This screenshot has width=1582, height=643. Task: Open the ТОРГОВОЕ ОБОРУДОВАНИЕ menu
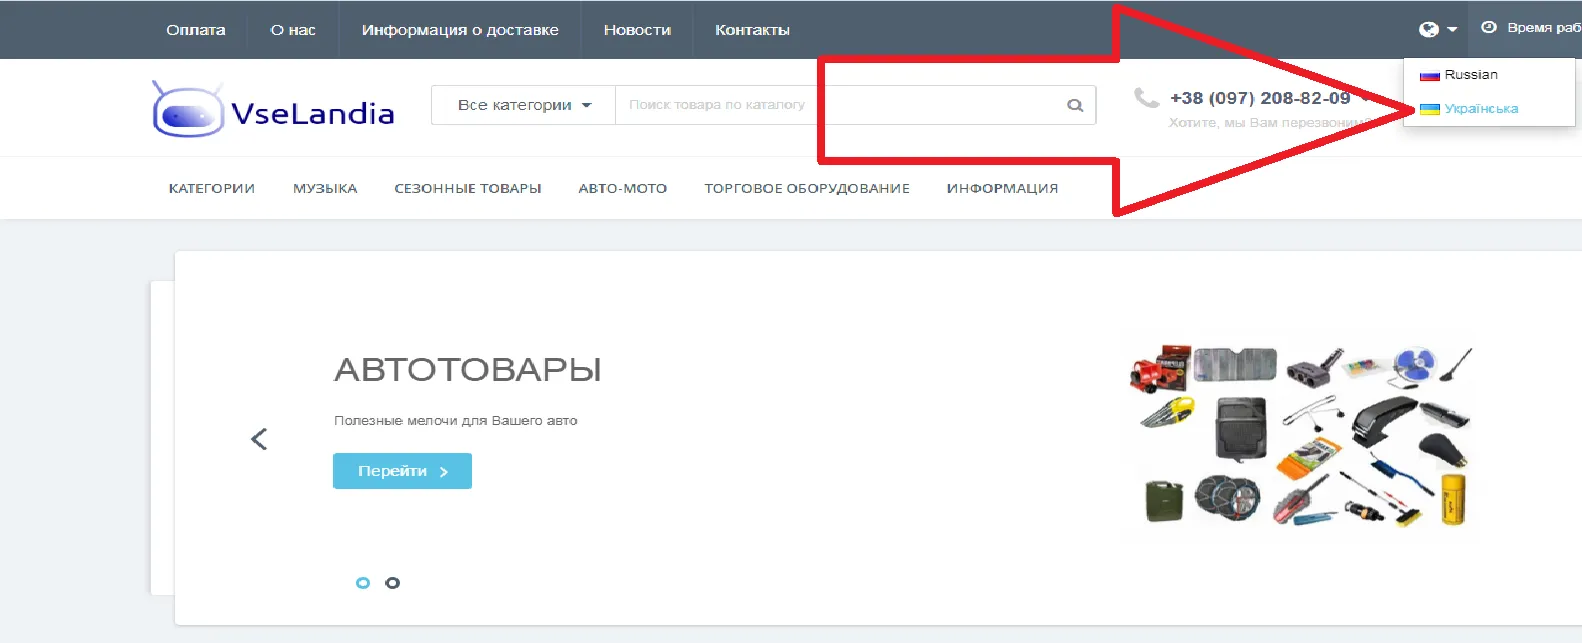[806, 188]
